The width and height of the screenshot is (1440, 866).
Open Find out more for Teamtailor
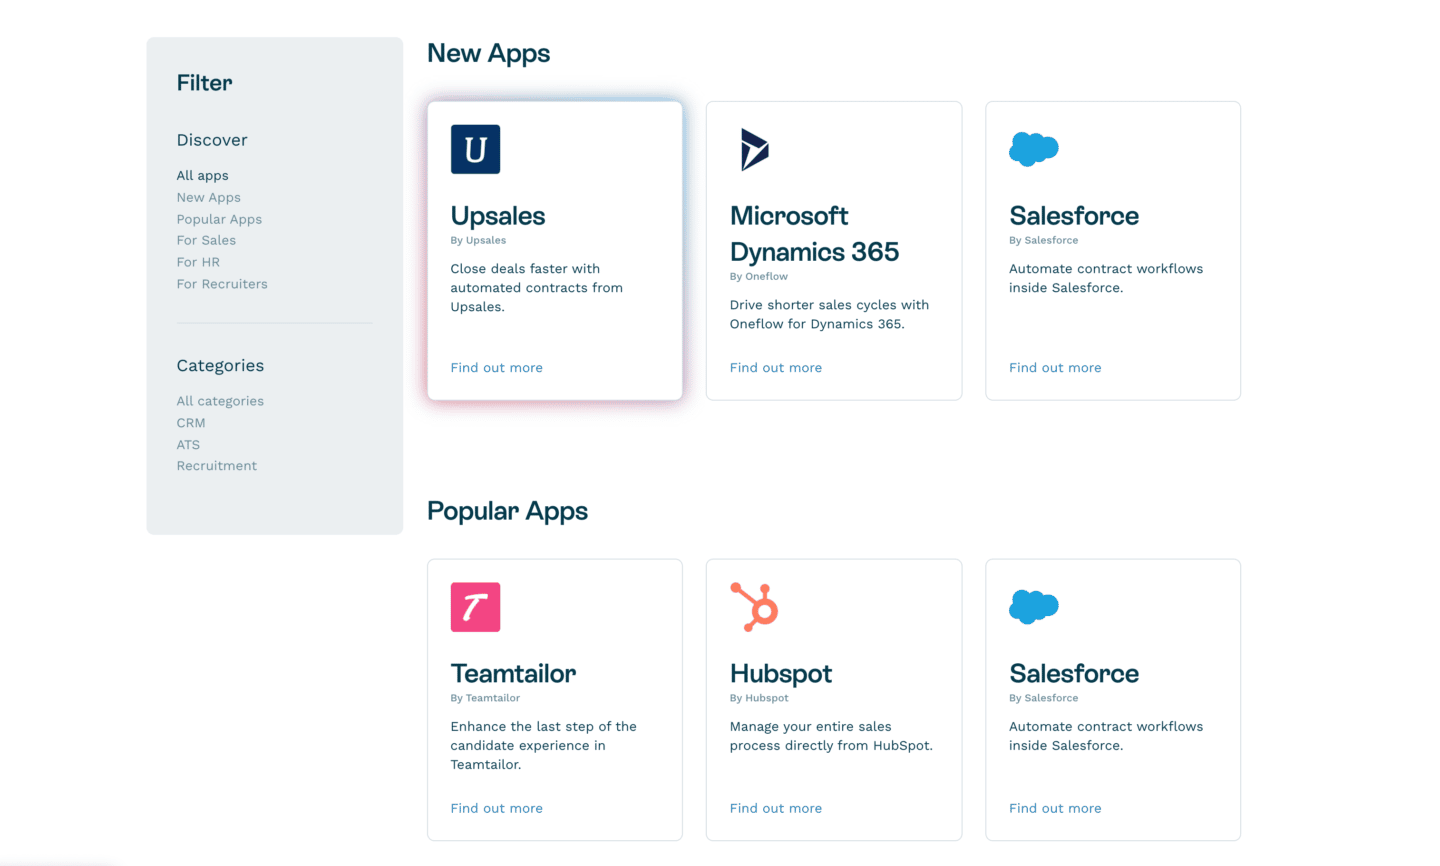tap(496, 808)
